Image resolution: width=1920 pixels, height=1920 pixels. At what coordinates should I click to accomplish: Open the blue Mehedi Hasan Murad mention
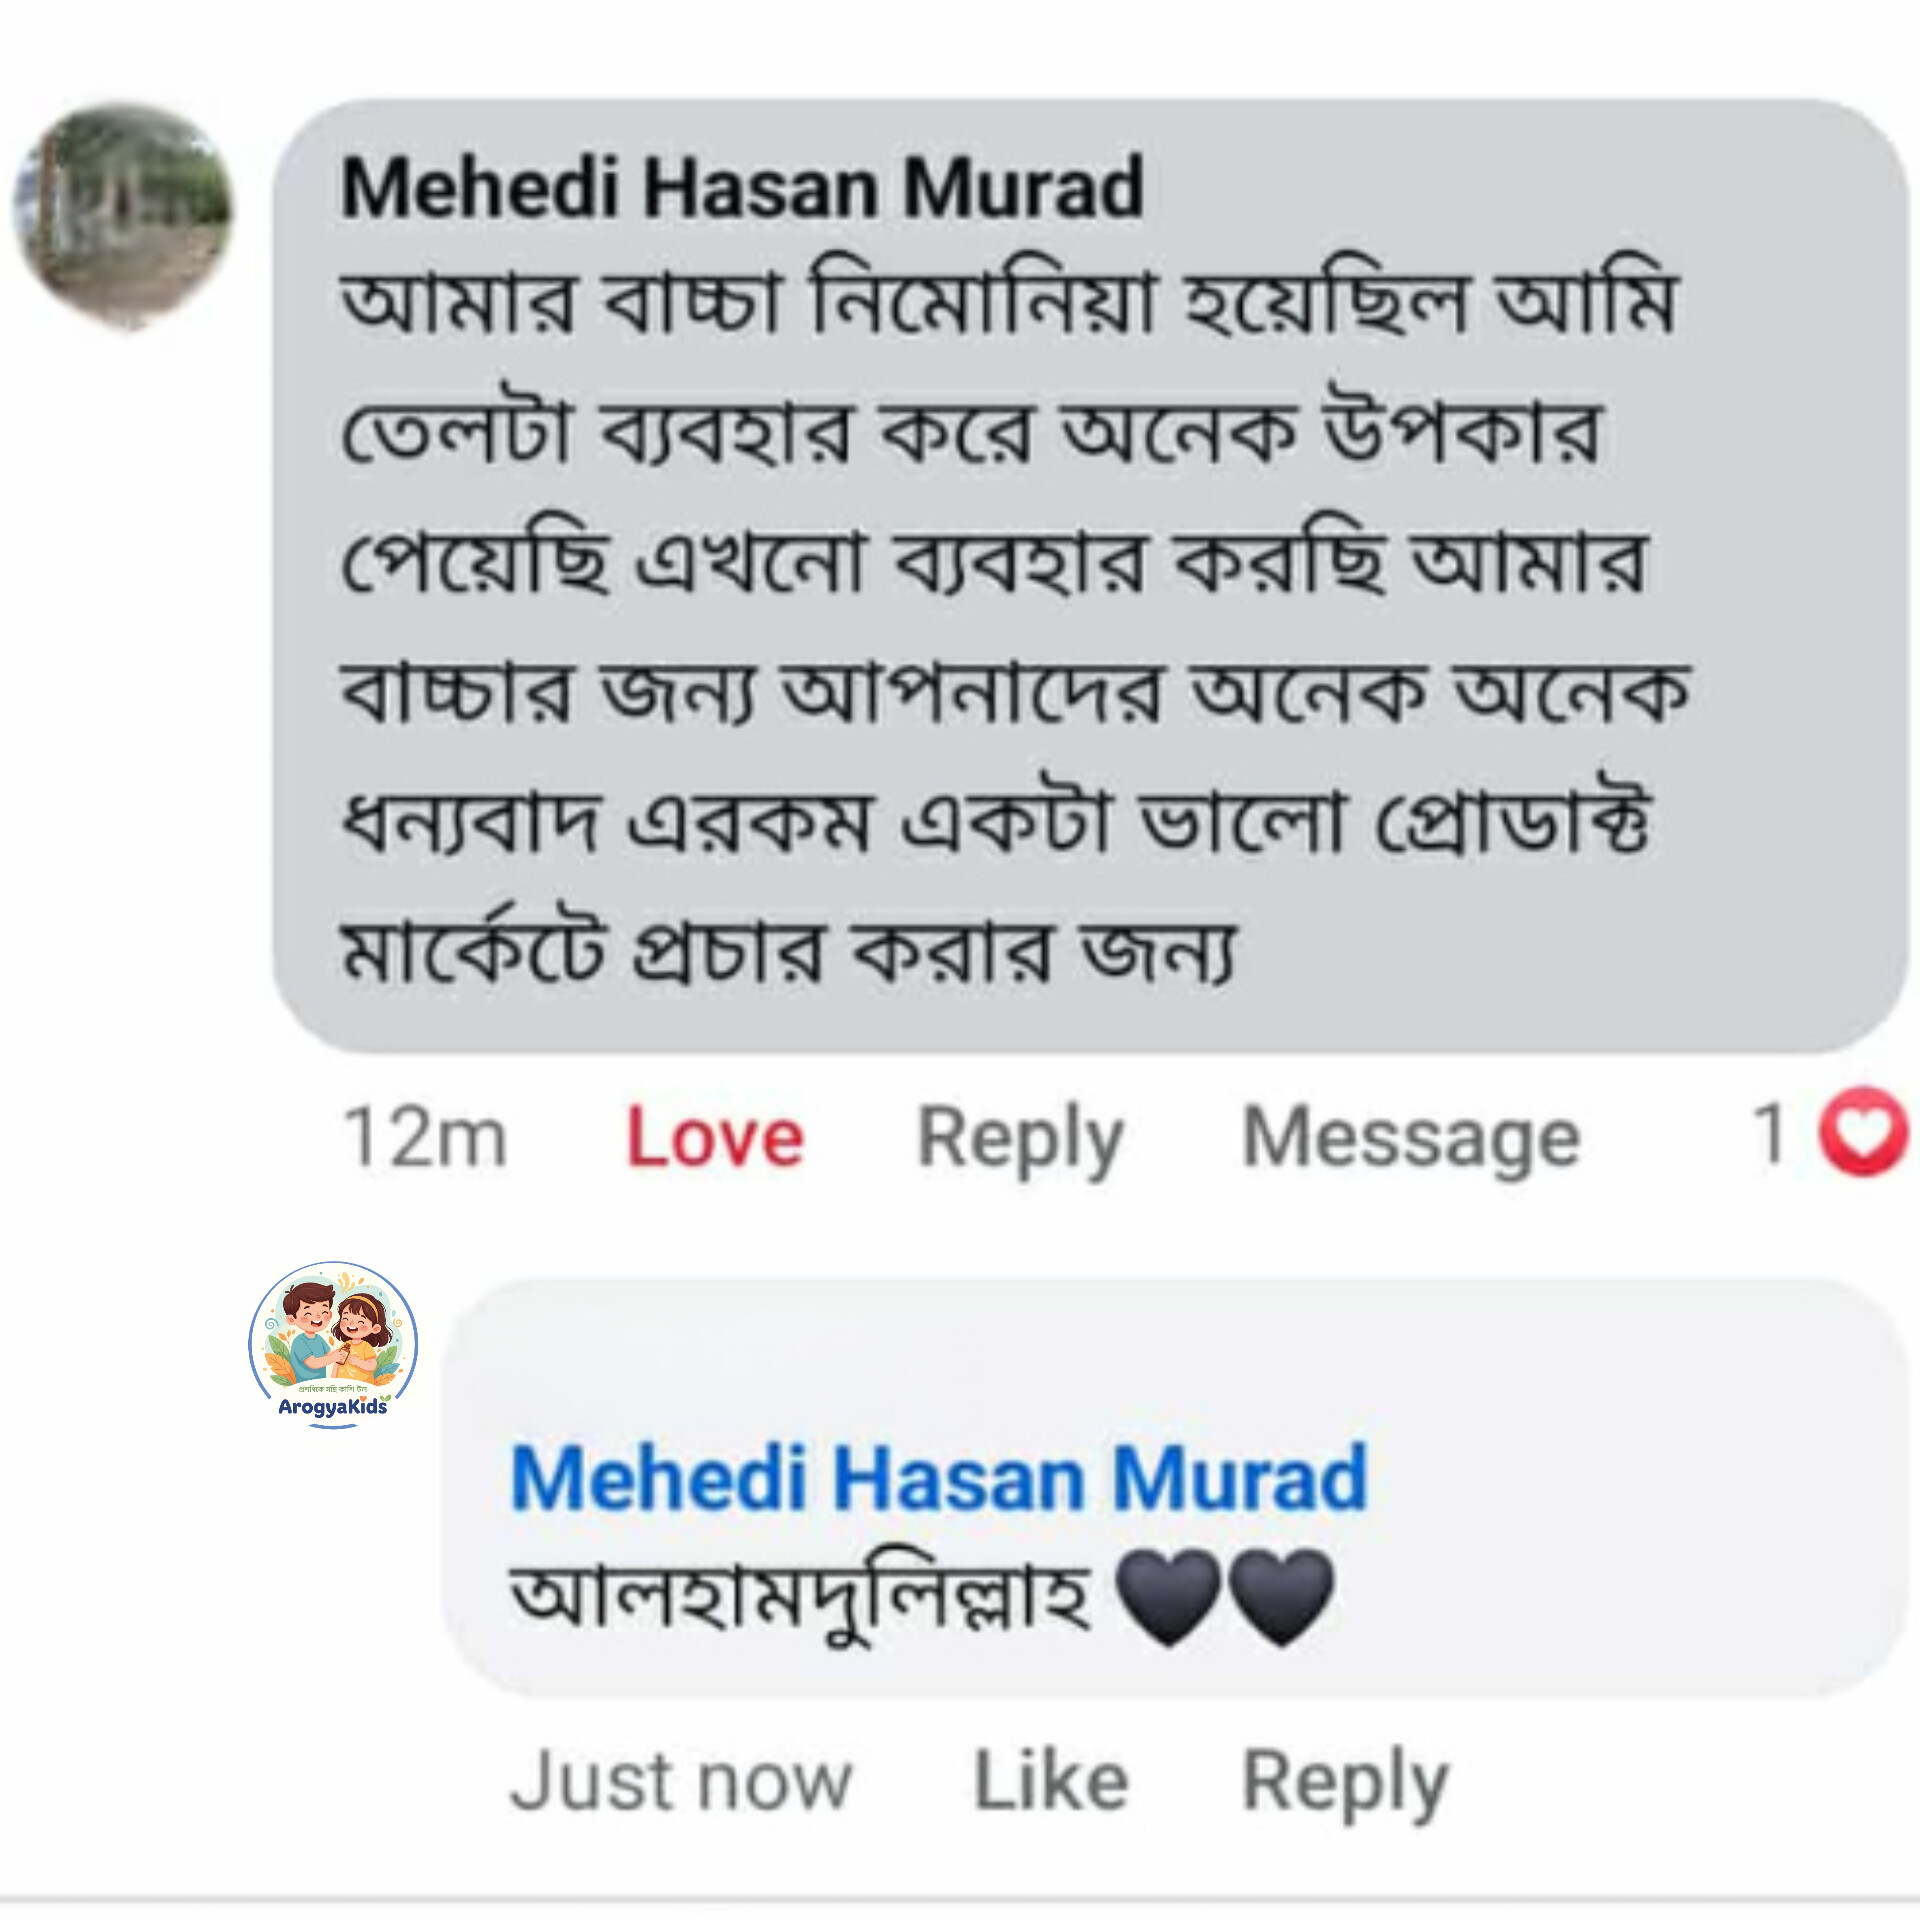coord(938,1477)
